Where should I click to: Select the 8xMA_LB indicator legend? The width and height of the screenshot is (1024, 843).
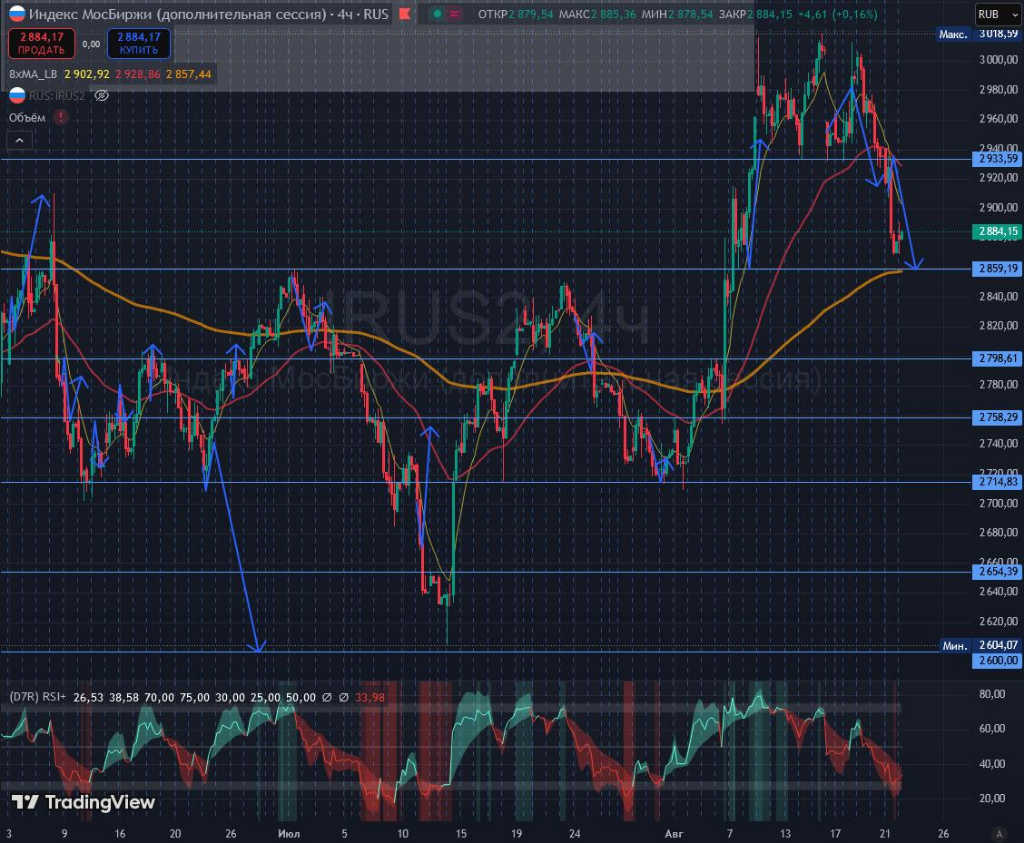[x=32, y=74]
